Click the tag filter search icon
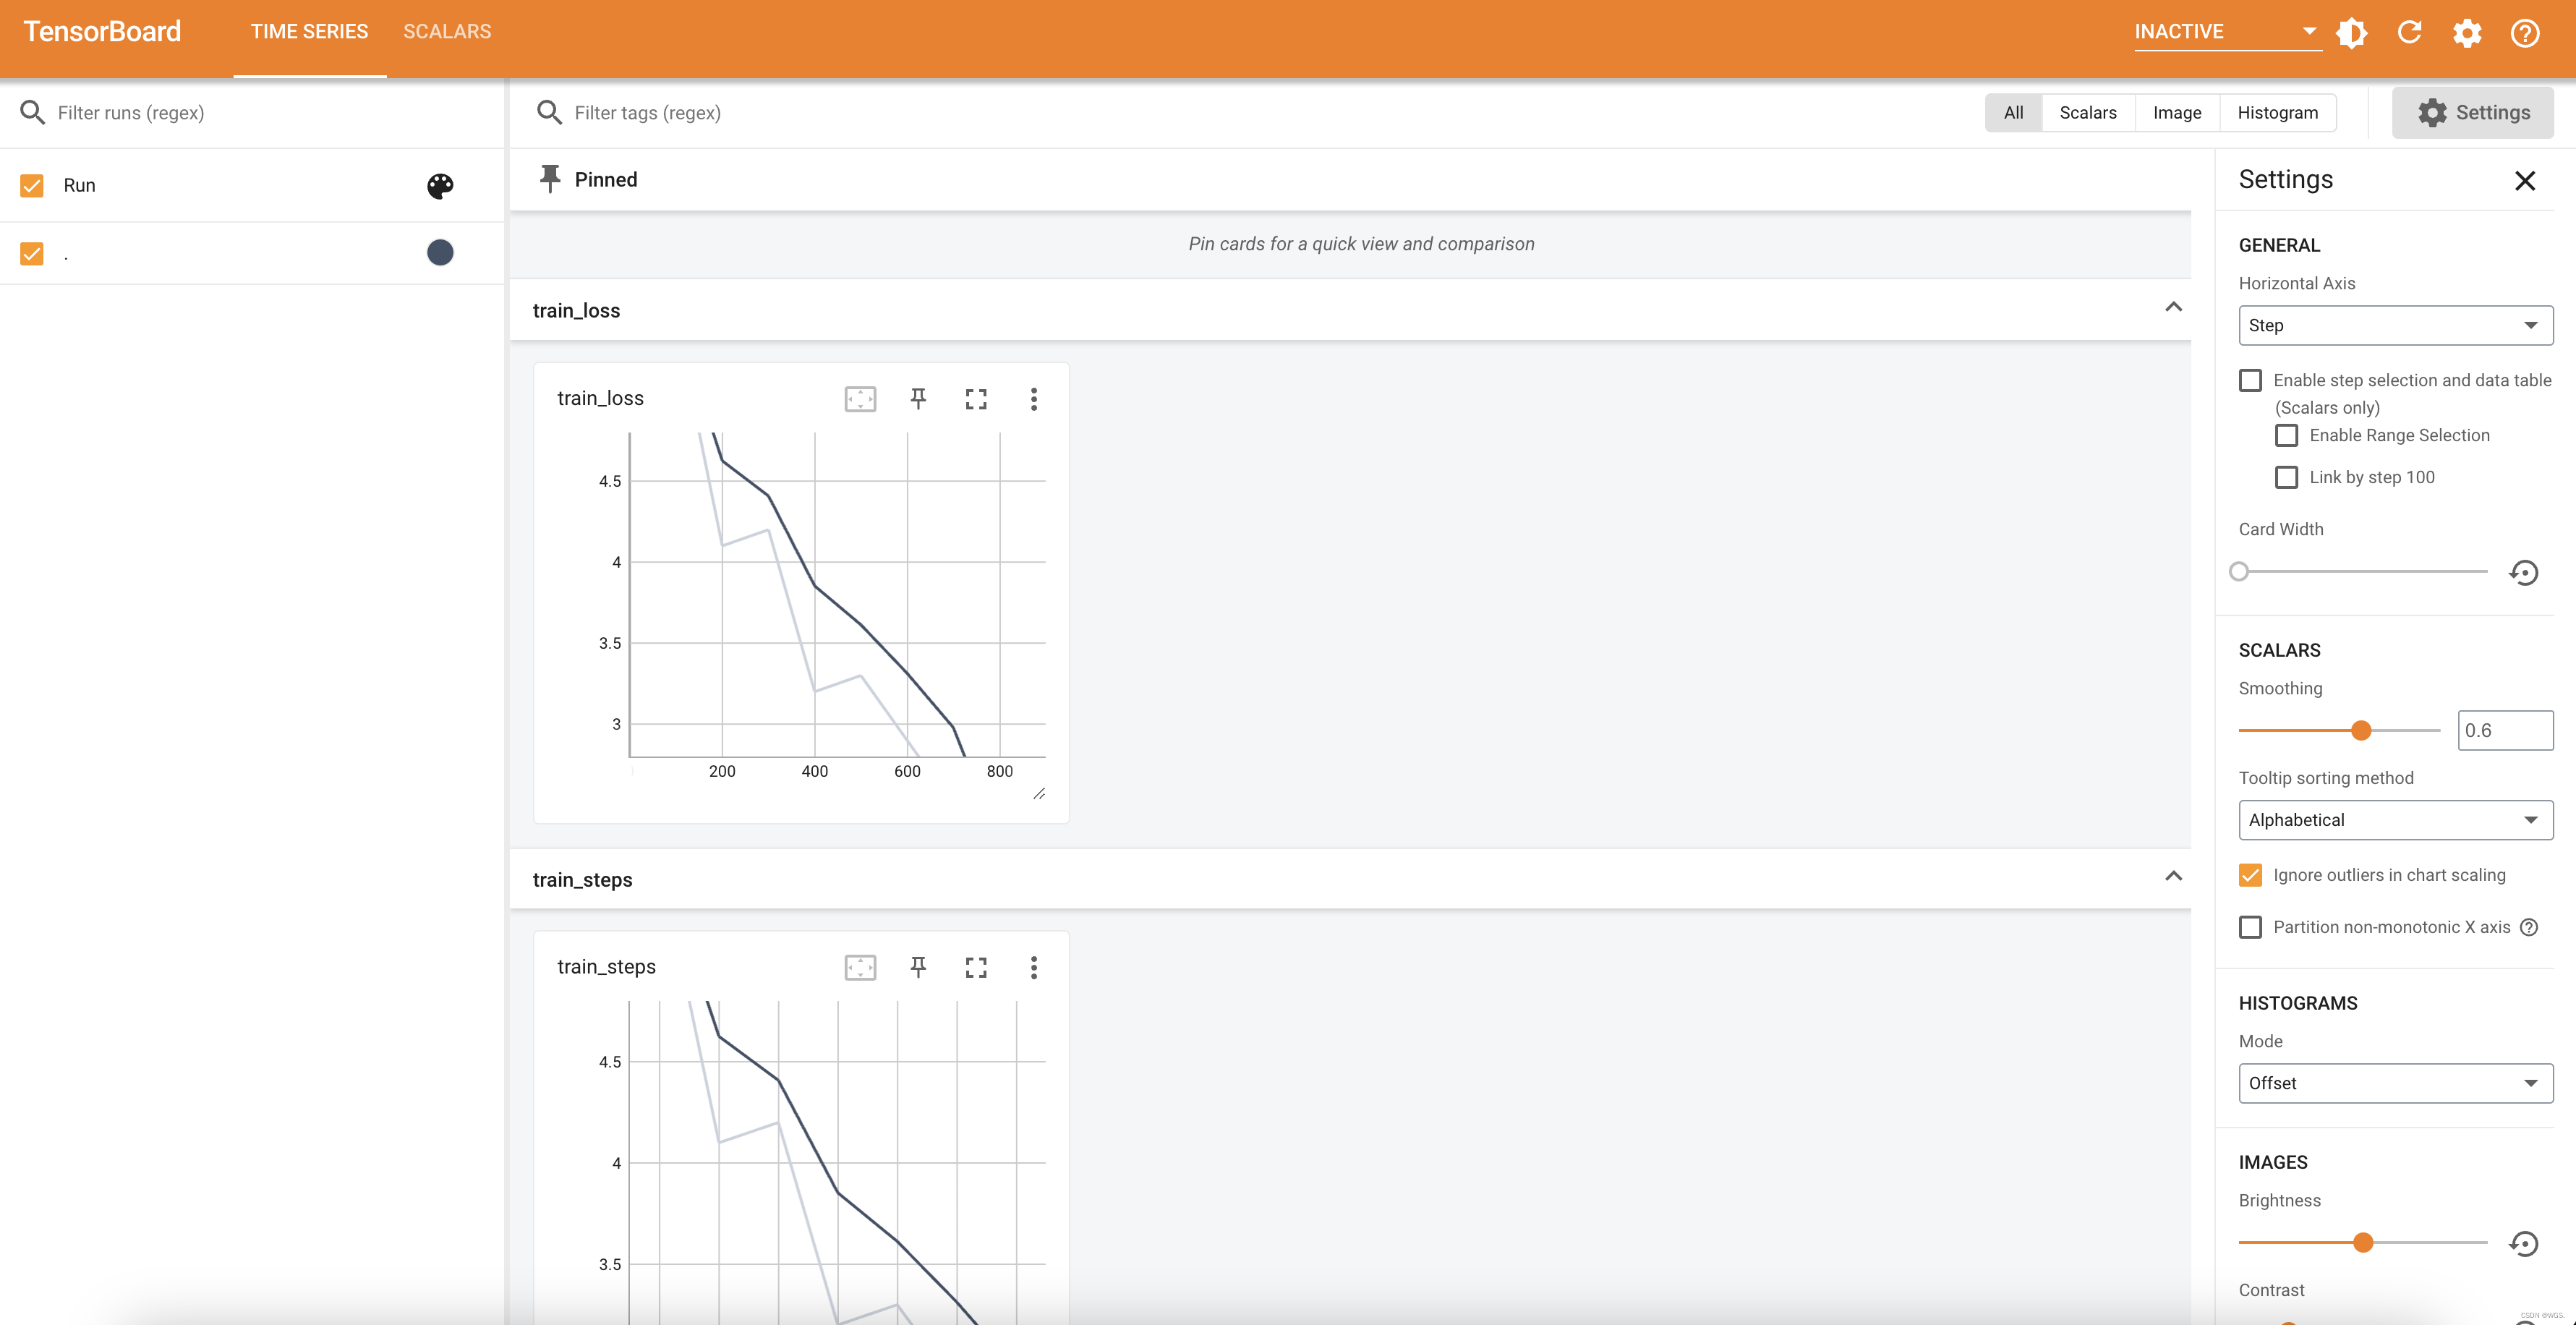 point(549,112)
